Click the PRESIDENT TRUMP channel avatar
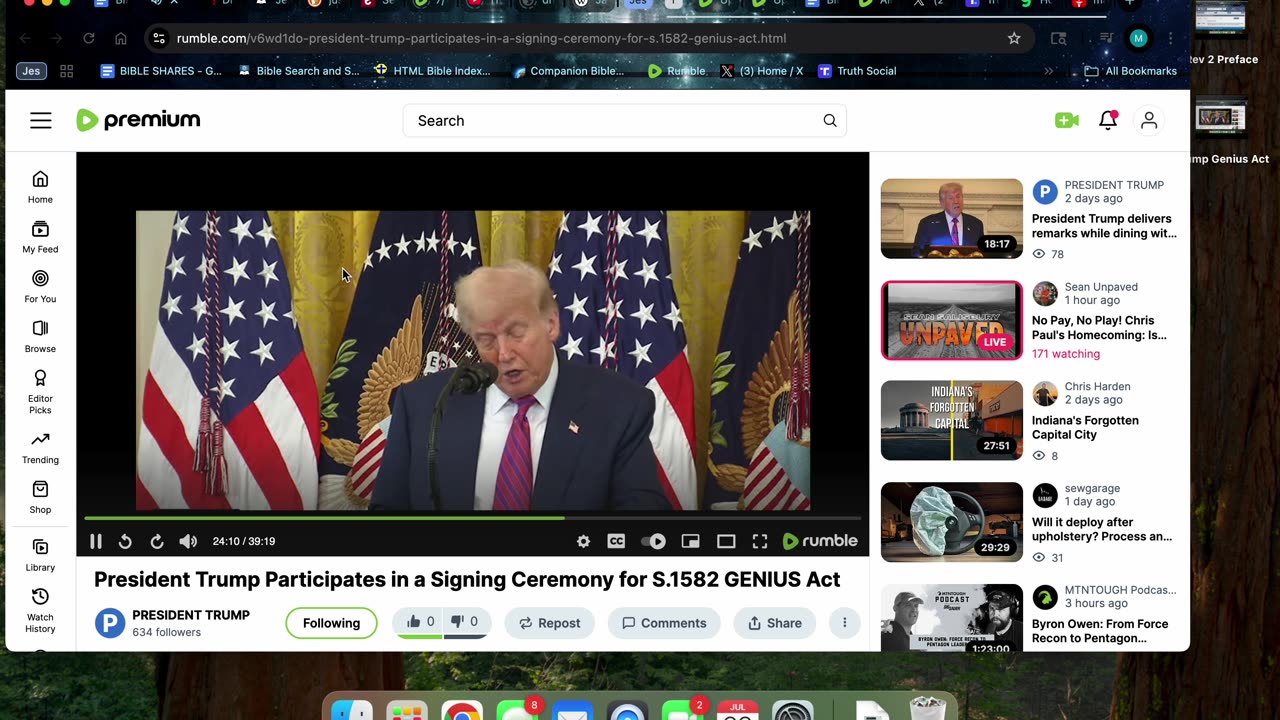This screenshot has height=720, width=1280. (110, 623)
